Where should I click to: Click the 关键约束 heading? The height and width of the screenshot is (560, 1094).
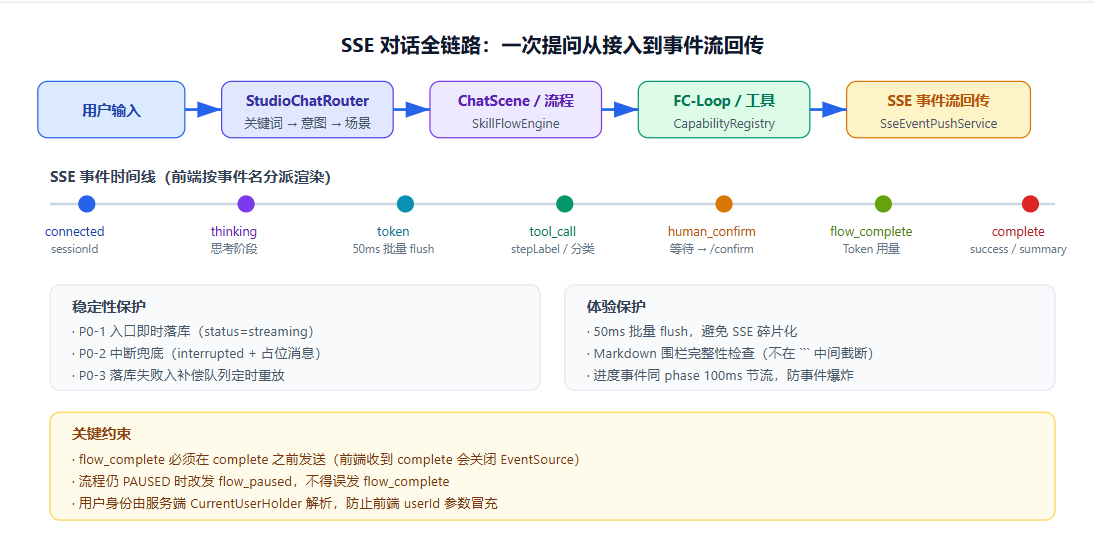click(101, 434)
